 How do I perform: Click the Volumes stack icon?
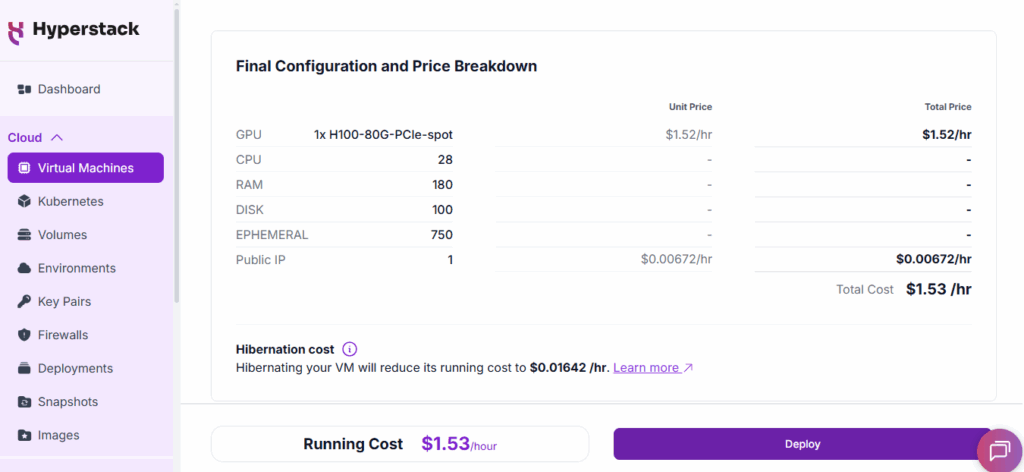pos(25,235)
